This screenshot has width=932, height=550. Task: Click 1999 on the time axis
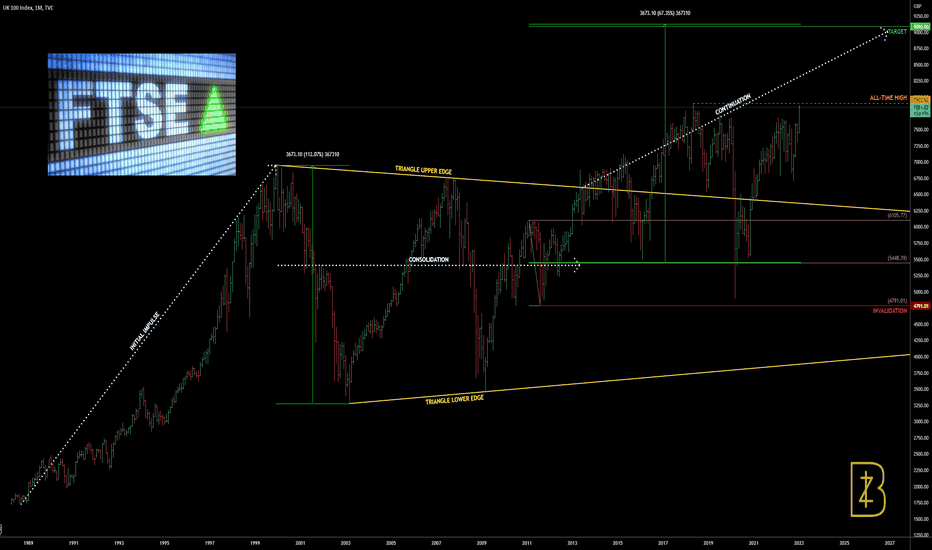pyautogui.click(x=255, y=543)
